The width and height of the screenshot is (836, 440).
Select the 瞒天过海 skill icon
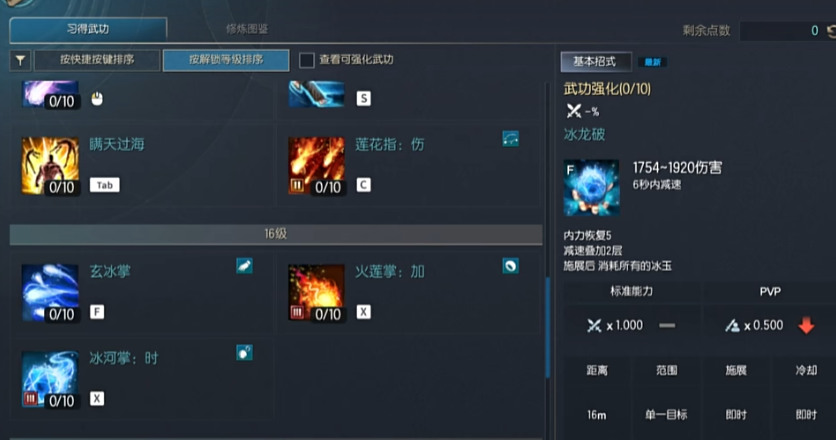click(x=50, y=165)
